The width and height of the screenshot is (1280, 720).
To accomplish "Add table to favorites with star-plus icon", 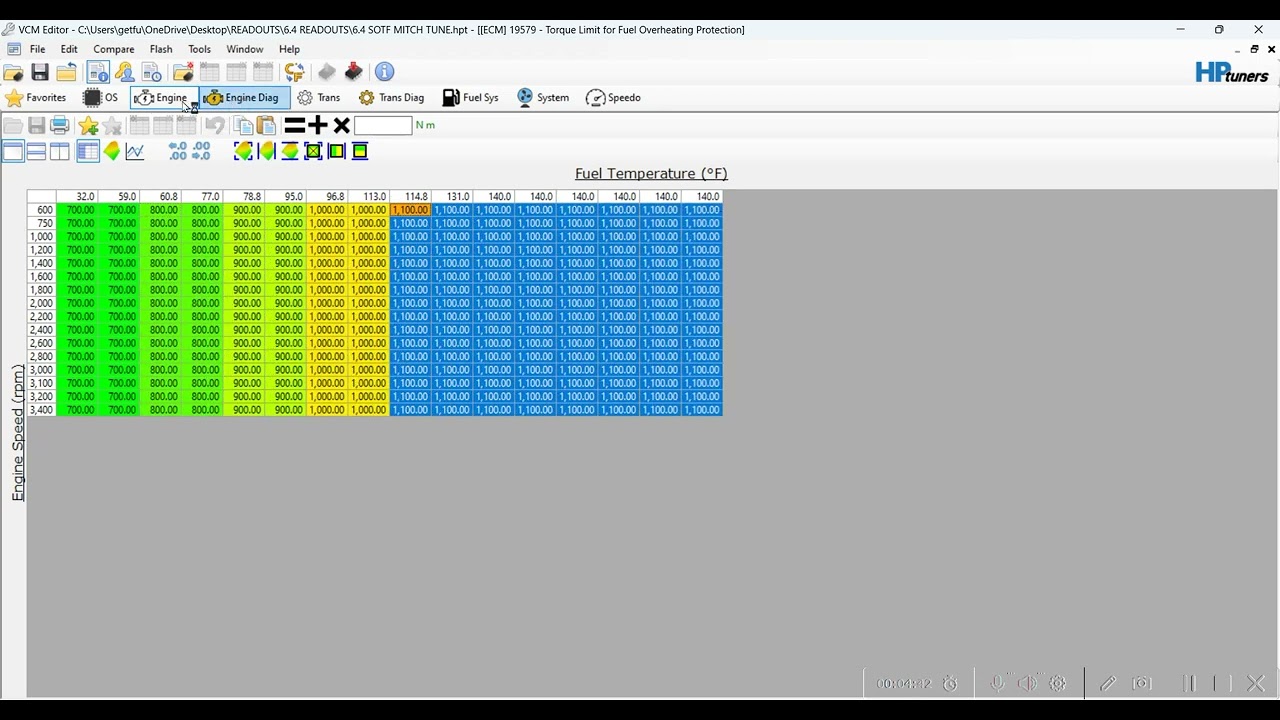I will click(x=89, y=125).
